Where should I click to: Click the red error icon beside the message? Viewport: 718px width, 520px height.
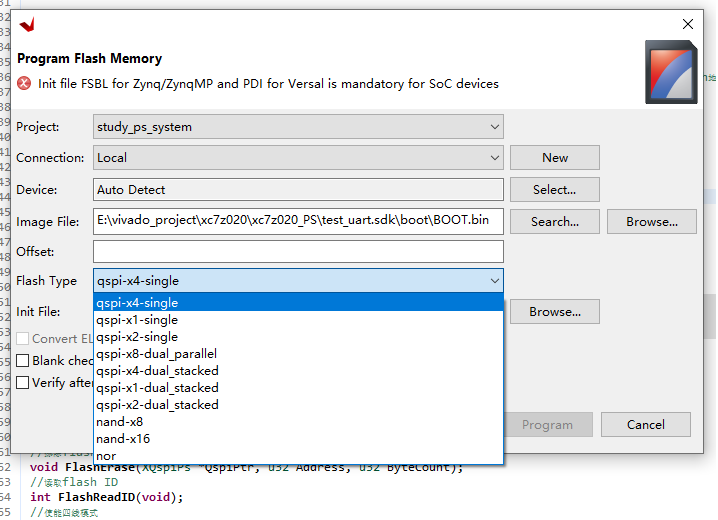click(x=24, y=83)
